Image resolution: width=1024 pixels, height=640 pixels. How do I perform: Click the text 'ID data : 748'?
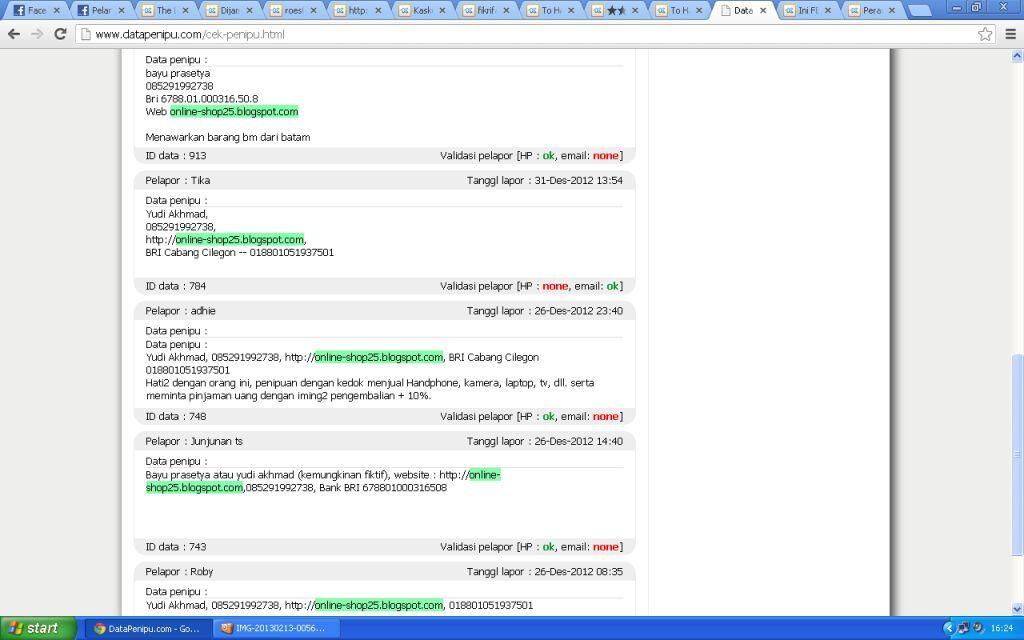(176, 416)
